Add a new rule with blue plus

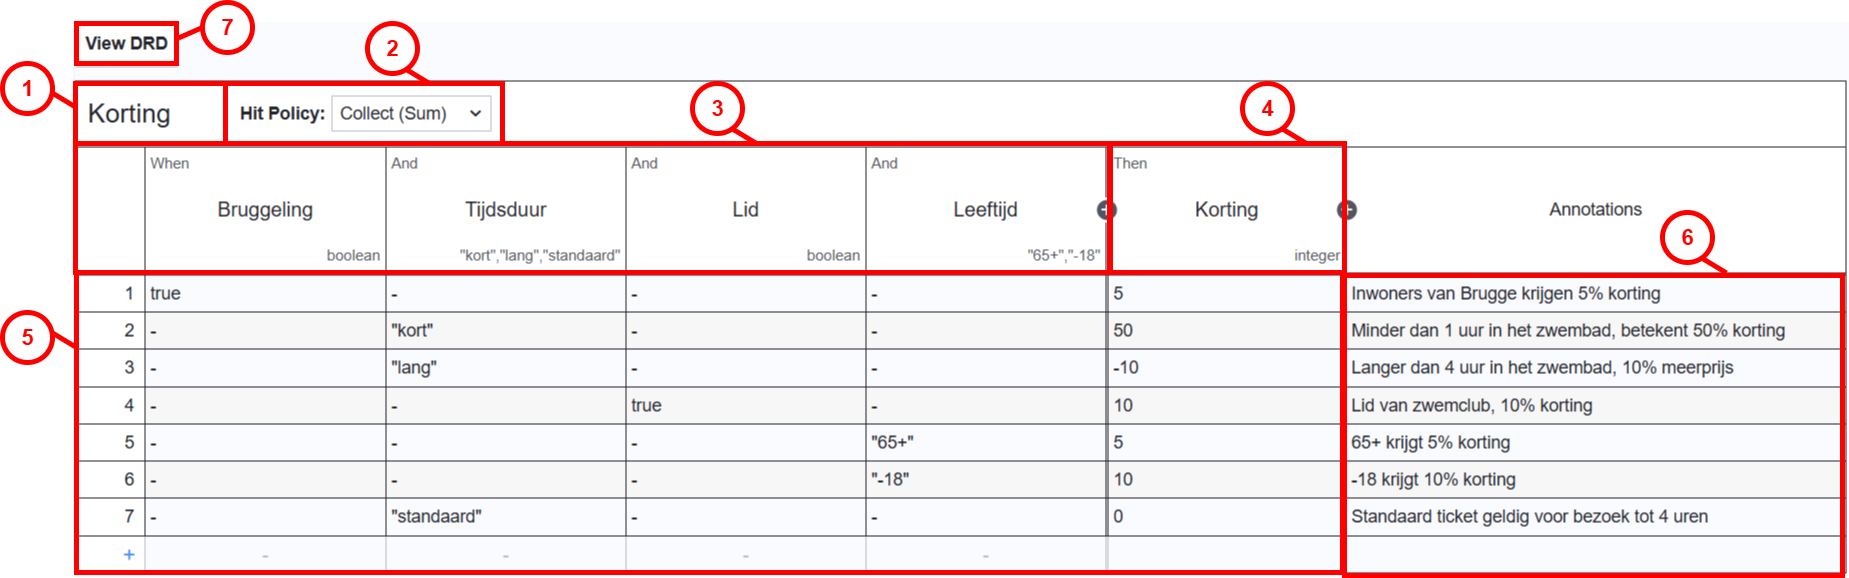pyautogui.click(x=129, y=555)
